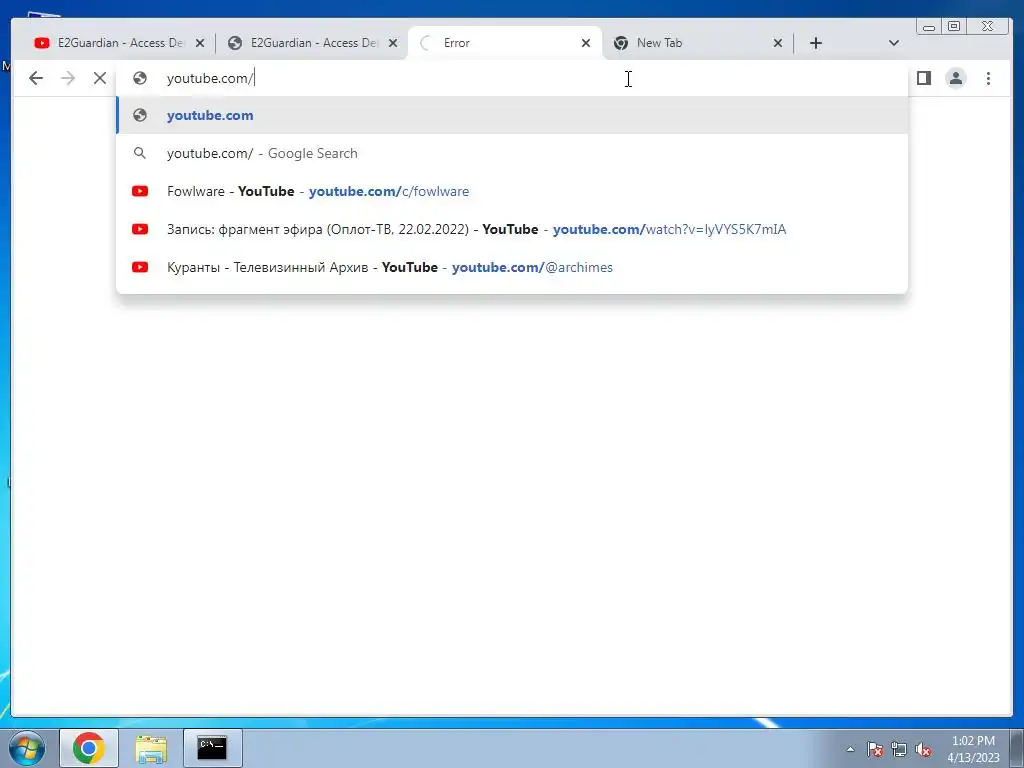
Task: Click Chrome icon in taskbar
Action: 89,748
